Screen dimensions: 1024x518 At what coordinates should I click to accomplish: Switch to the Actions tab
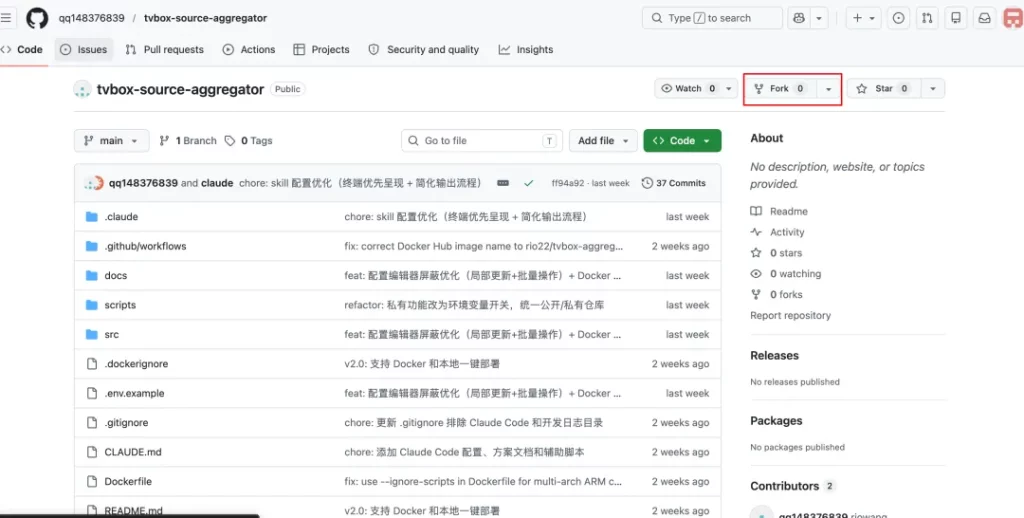[x=249, y=50]
